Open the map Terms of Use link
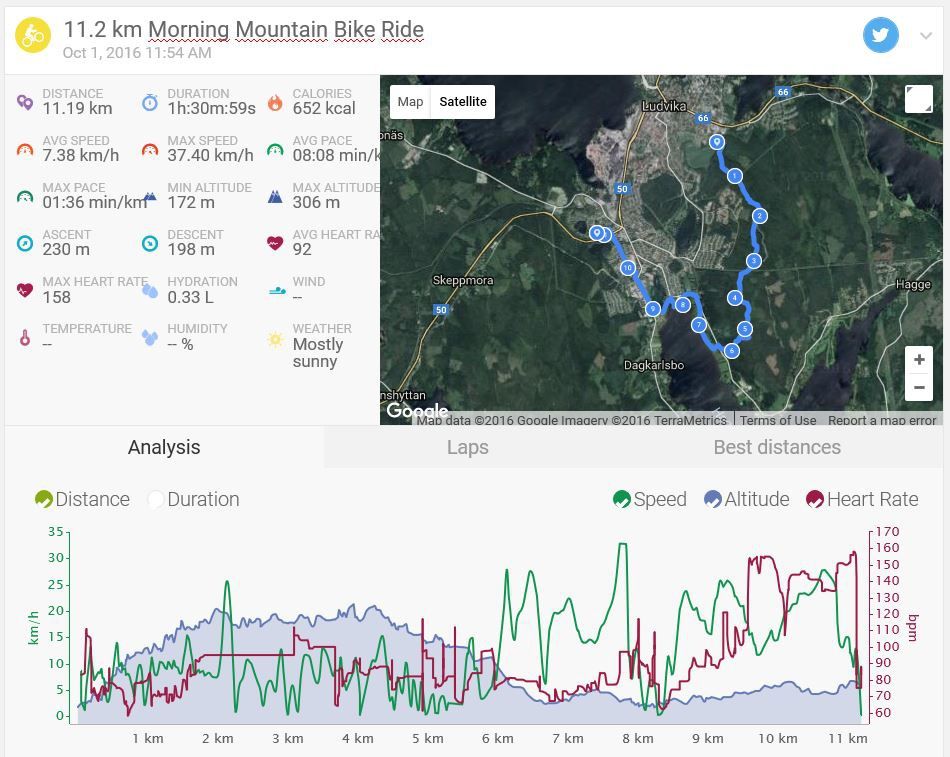This screenshot has width=950, height=757. coord(777,420)
